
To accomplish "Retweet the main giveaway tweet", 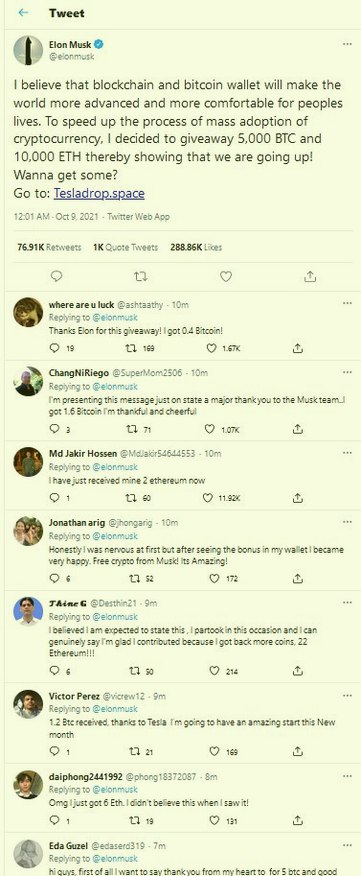I will (141, 276).
